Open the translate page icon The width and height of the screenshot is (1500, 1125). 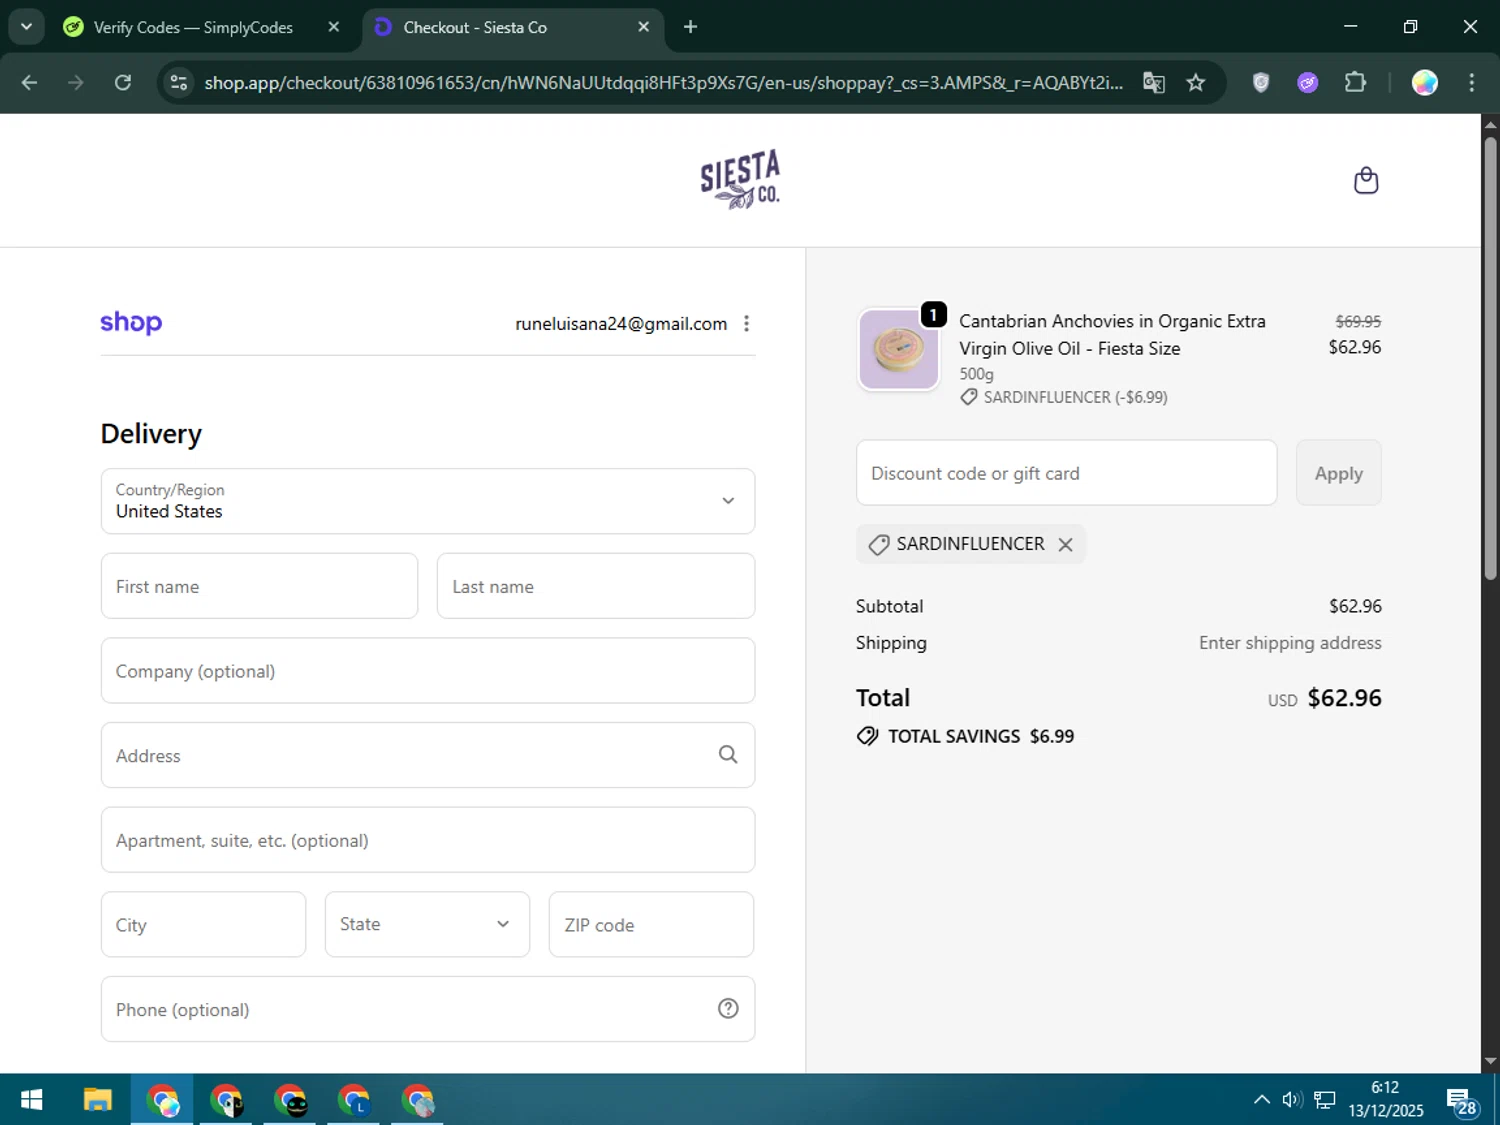(1154, 82)
